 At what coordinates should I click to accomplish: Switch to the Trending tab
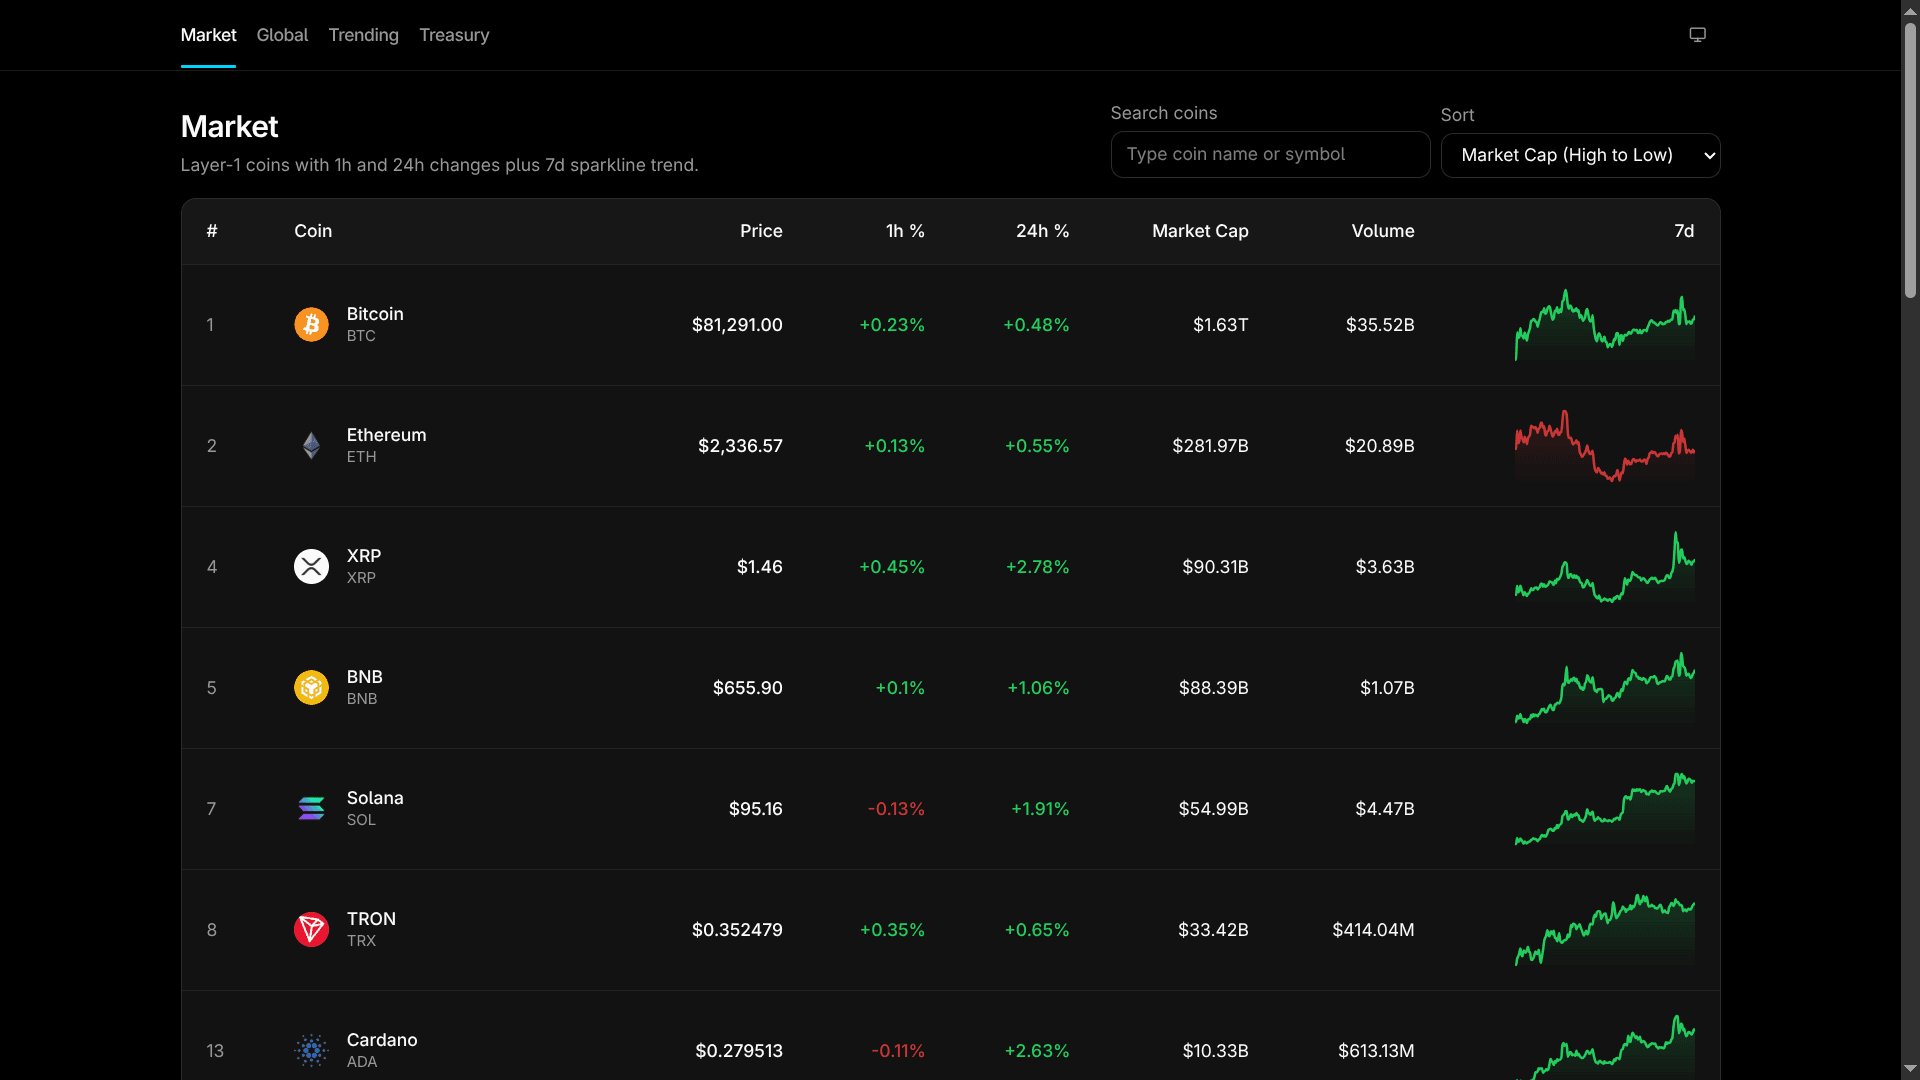click(x=364, y=35)
